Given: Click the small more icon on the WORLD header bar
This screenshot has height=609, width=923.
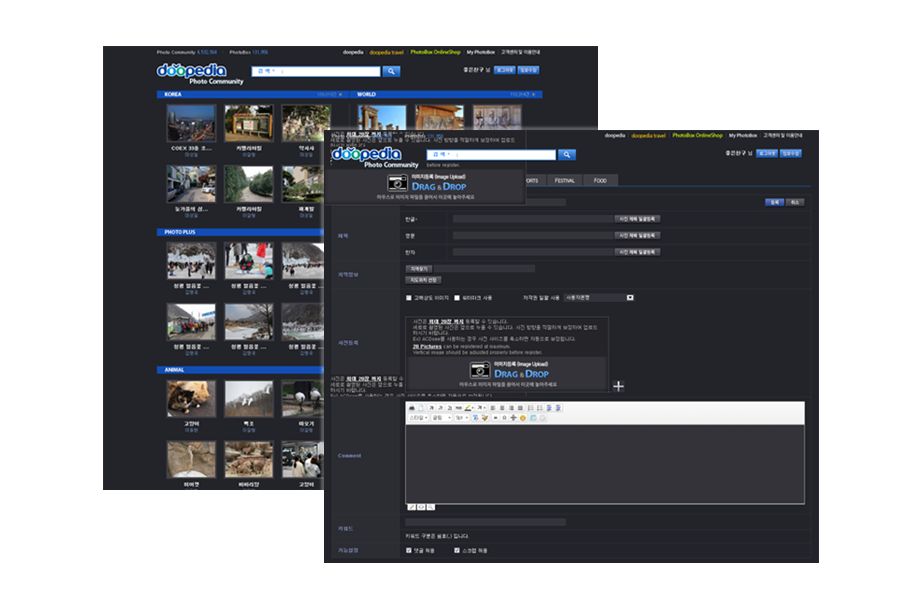Looking at the screenshot, I should (x=534, y=94).
